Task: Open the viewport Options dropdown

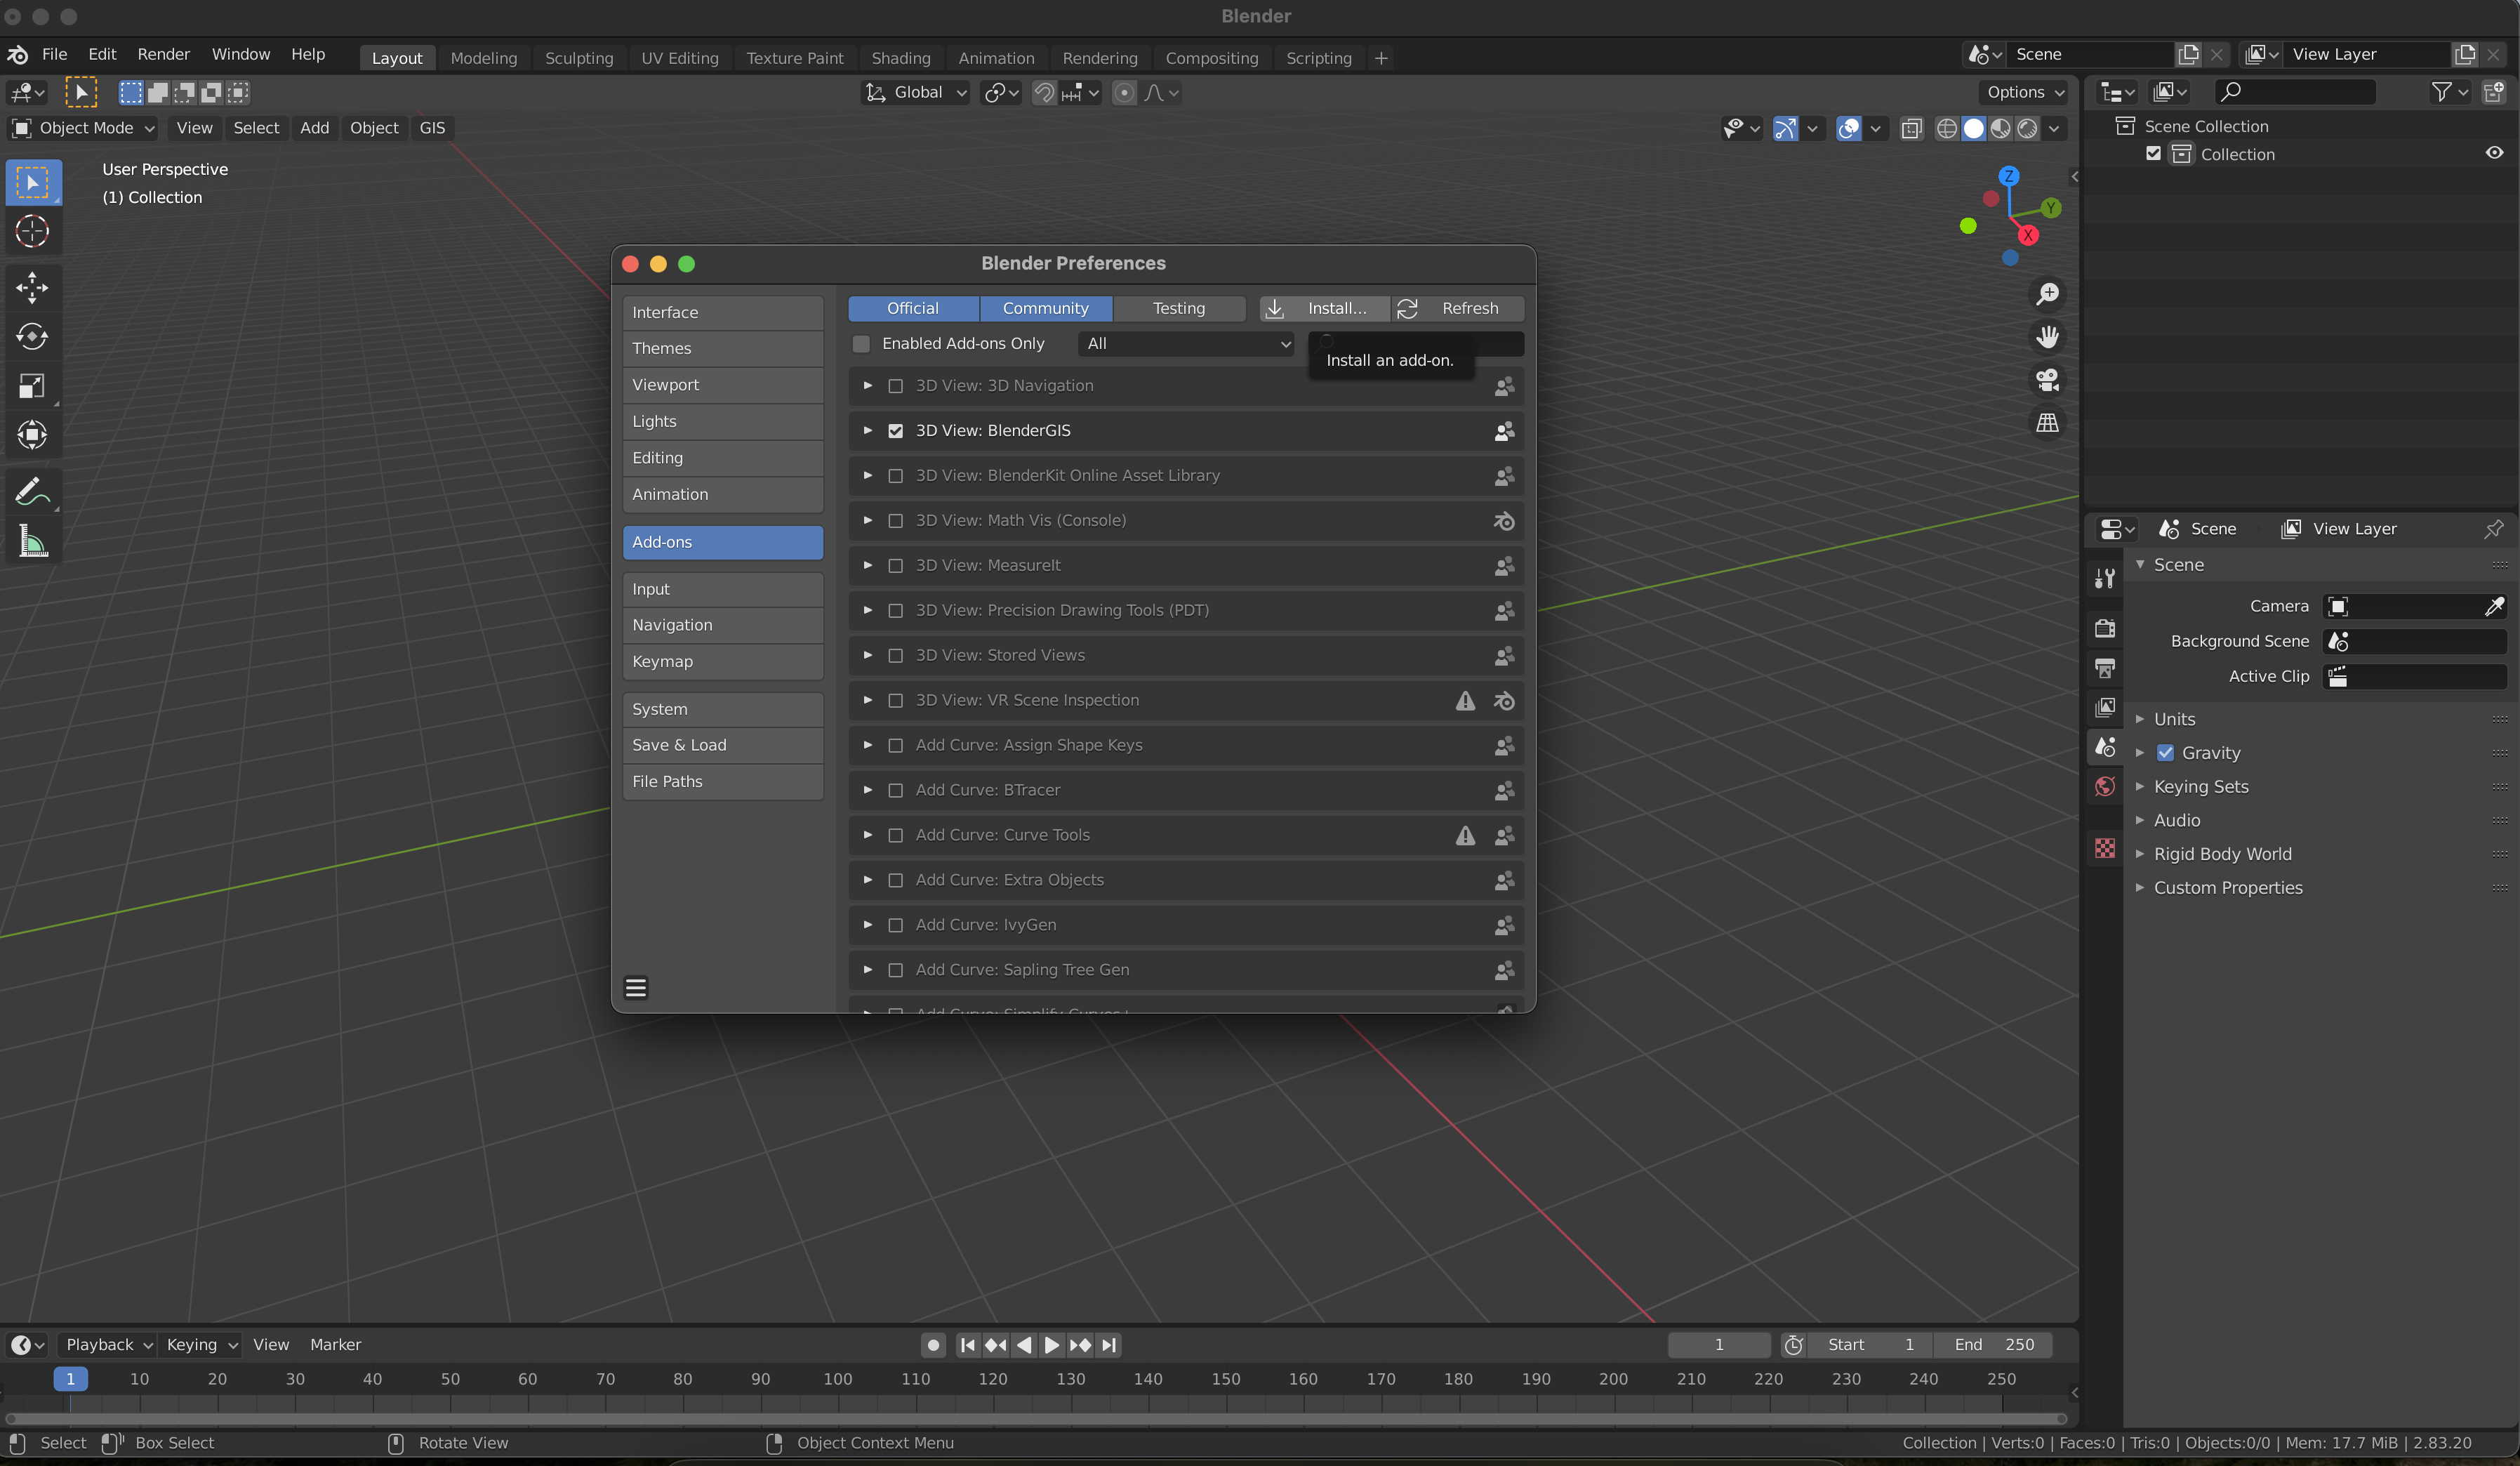Action: pyautogui.click(x=2025, y=92)
